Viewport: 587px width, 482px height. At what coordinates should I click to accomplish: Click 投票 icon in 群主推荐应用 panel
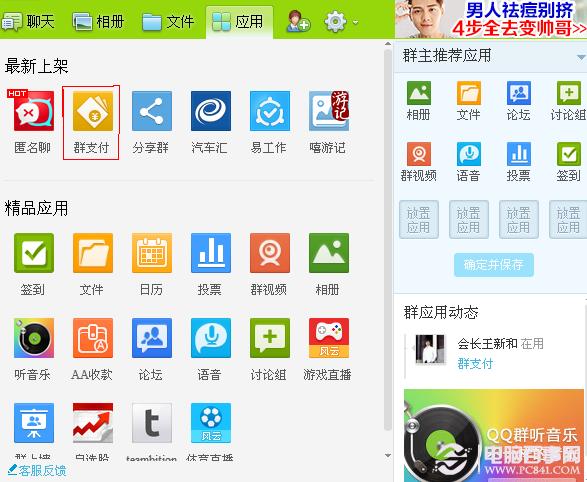click(518, 154)
